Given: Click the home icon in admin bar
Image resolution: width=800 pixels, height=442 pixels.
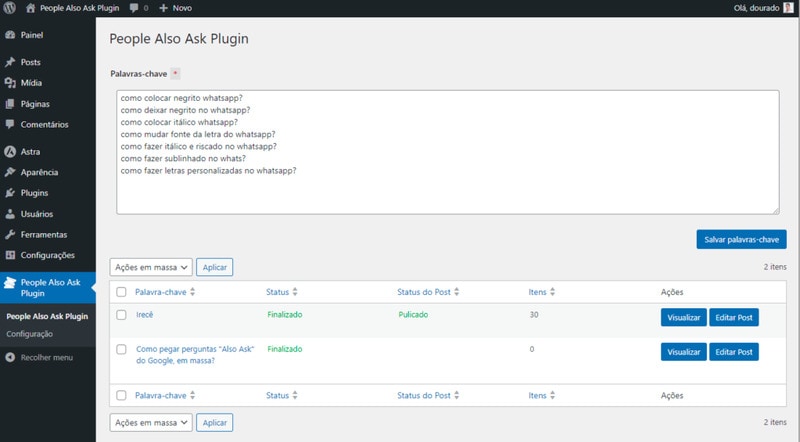Looking at the screenshot, I should (31, 8).
